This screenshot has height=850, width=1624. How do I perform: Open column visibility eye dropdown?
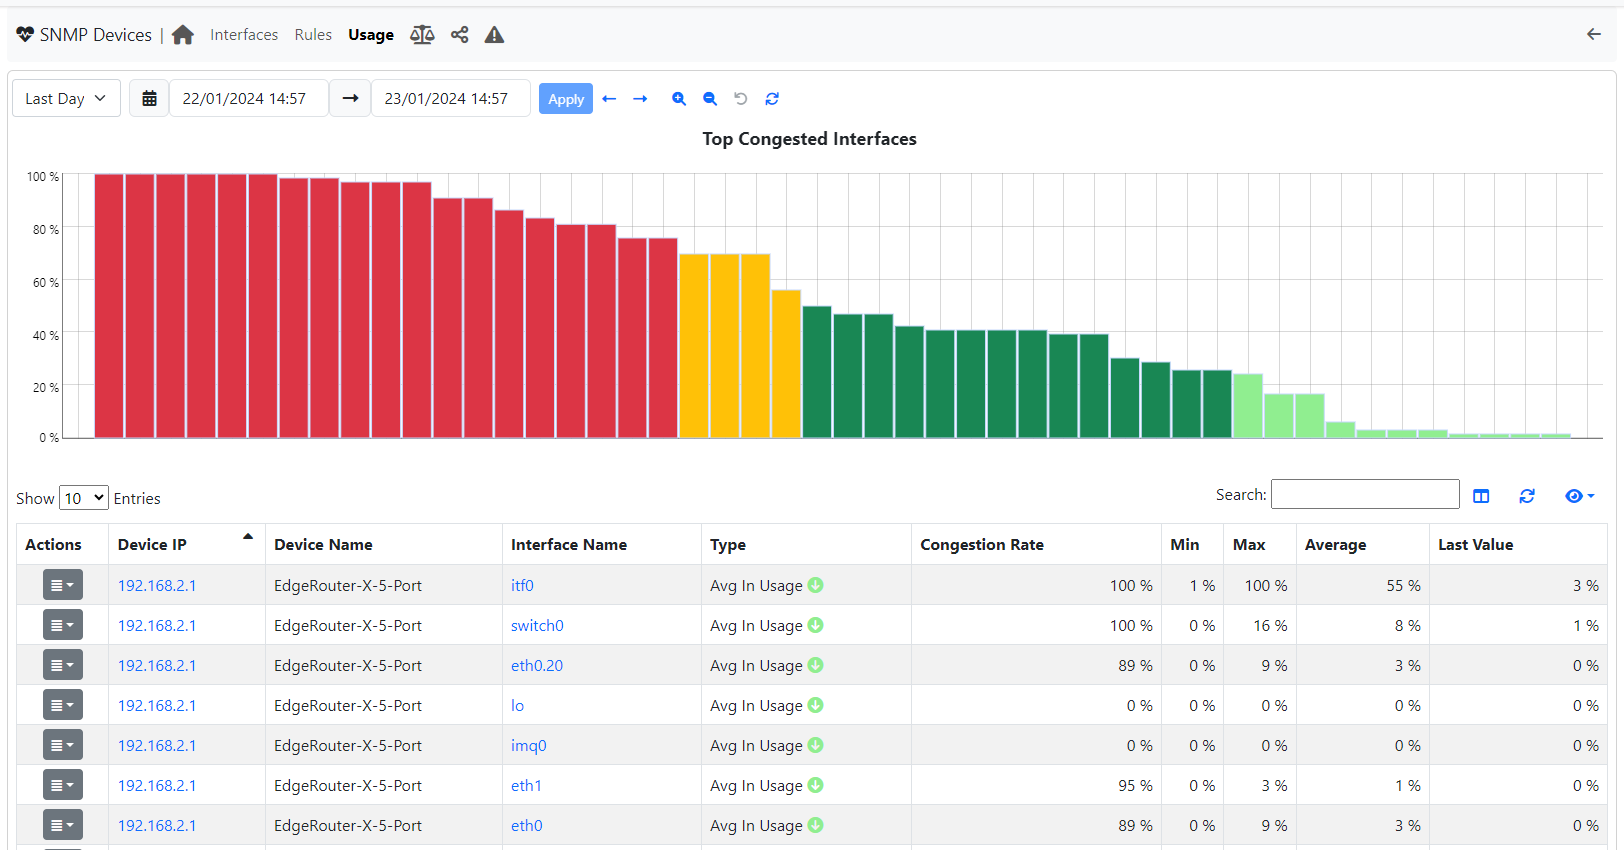click(x=1579, y=496)
